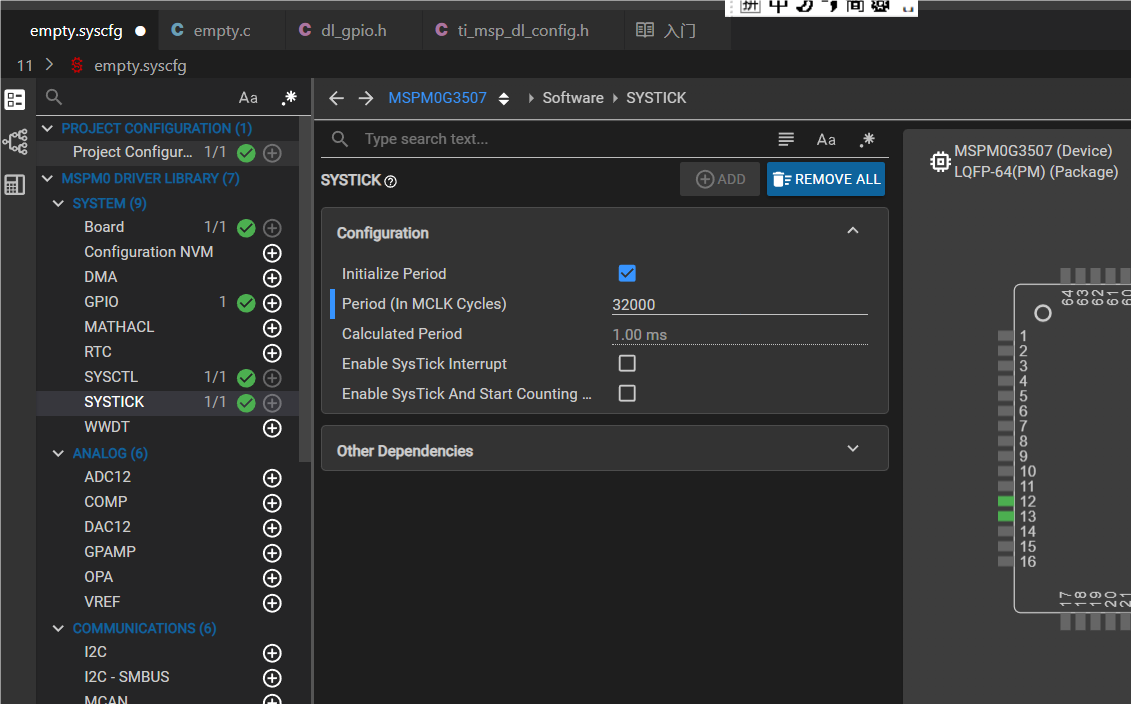
Task: Open the sidebar dependency tree view icon
Action: pos(15,142)
